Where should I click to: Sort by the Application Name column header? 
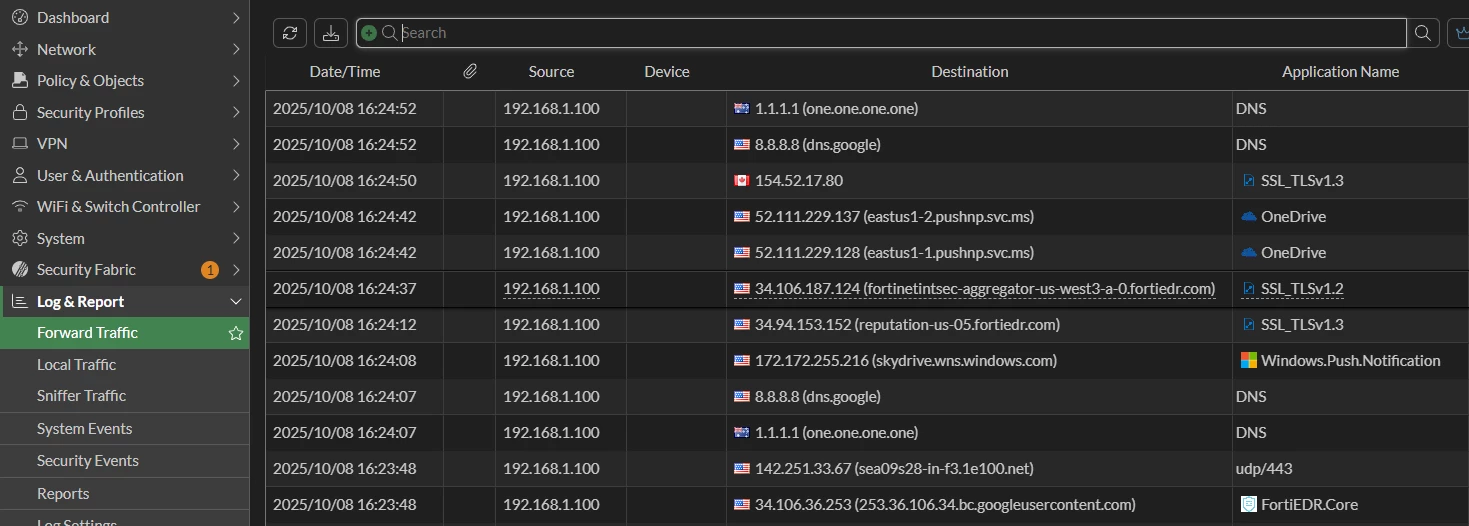1340,72
